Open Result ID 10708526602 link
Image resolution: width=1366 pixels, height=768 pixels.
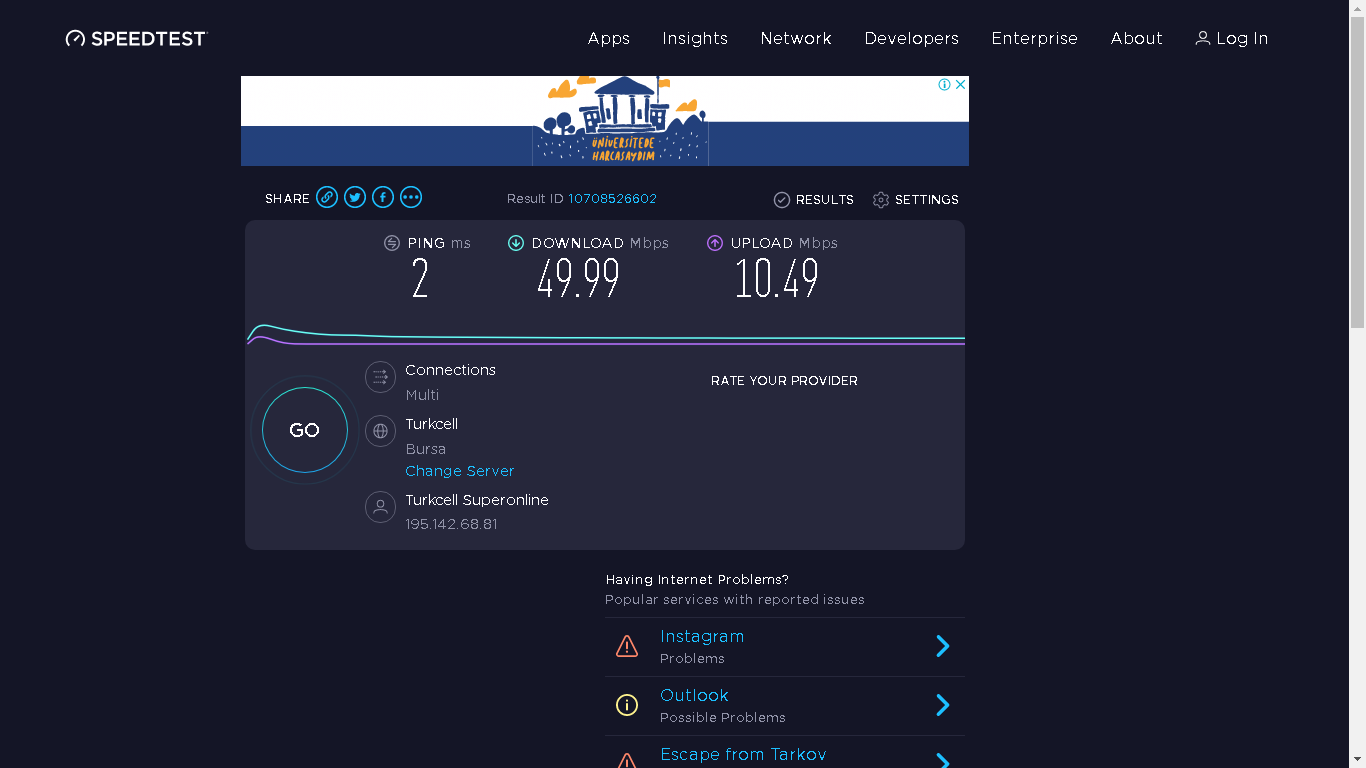click(x=613, y=199)
